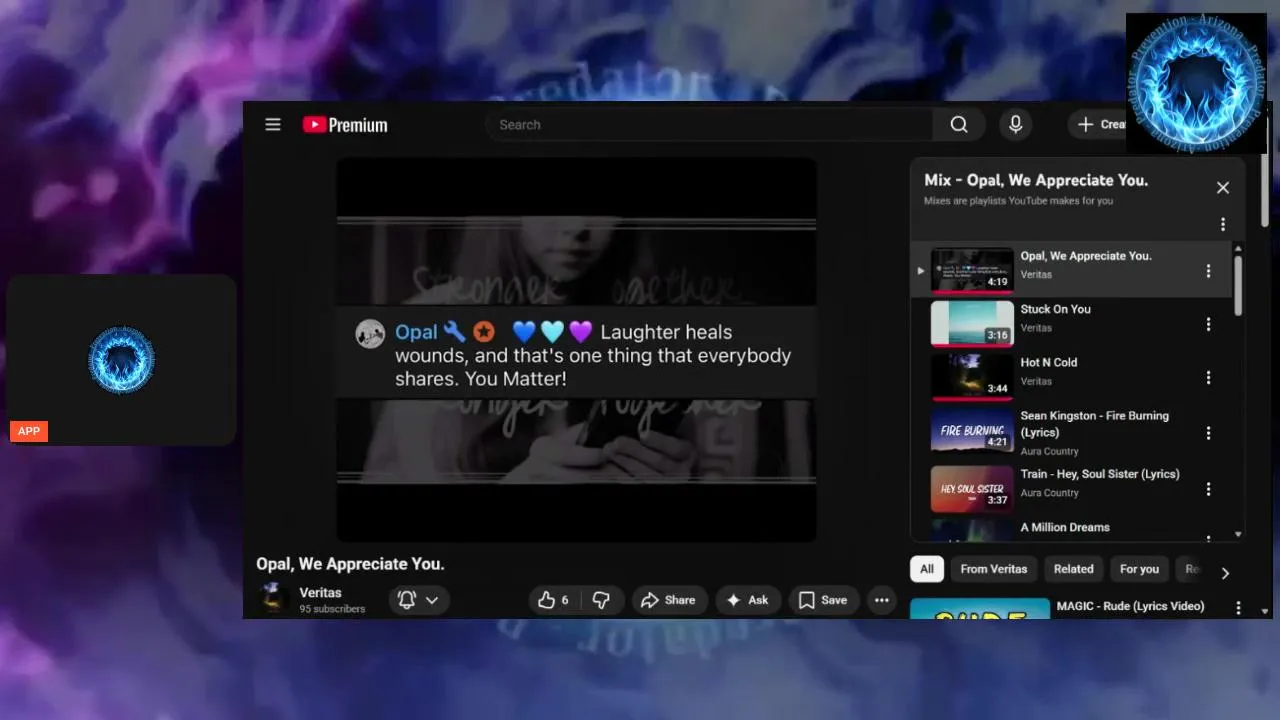Image resolution: width=1280 pixels, height=720 pixels.
Task: Select Stuck On You title text
Action: pyautogui.click(x=1055, y=310)
